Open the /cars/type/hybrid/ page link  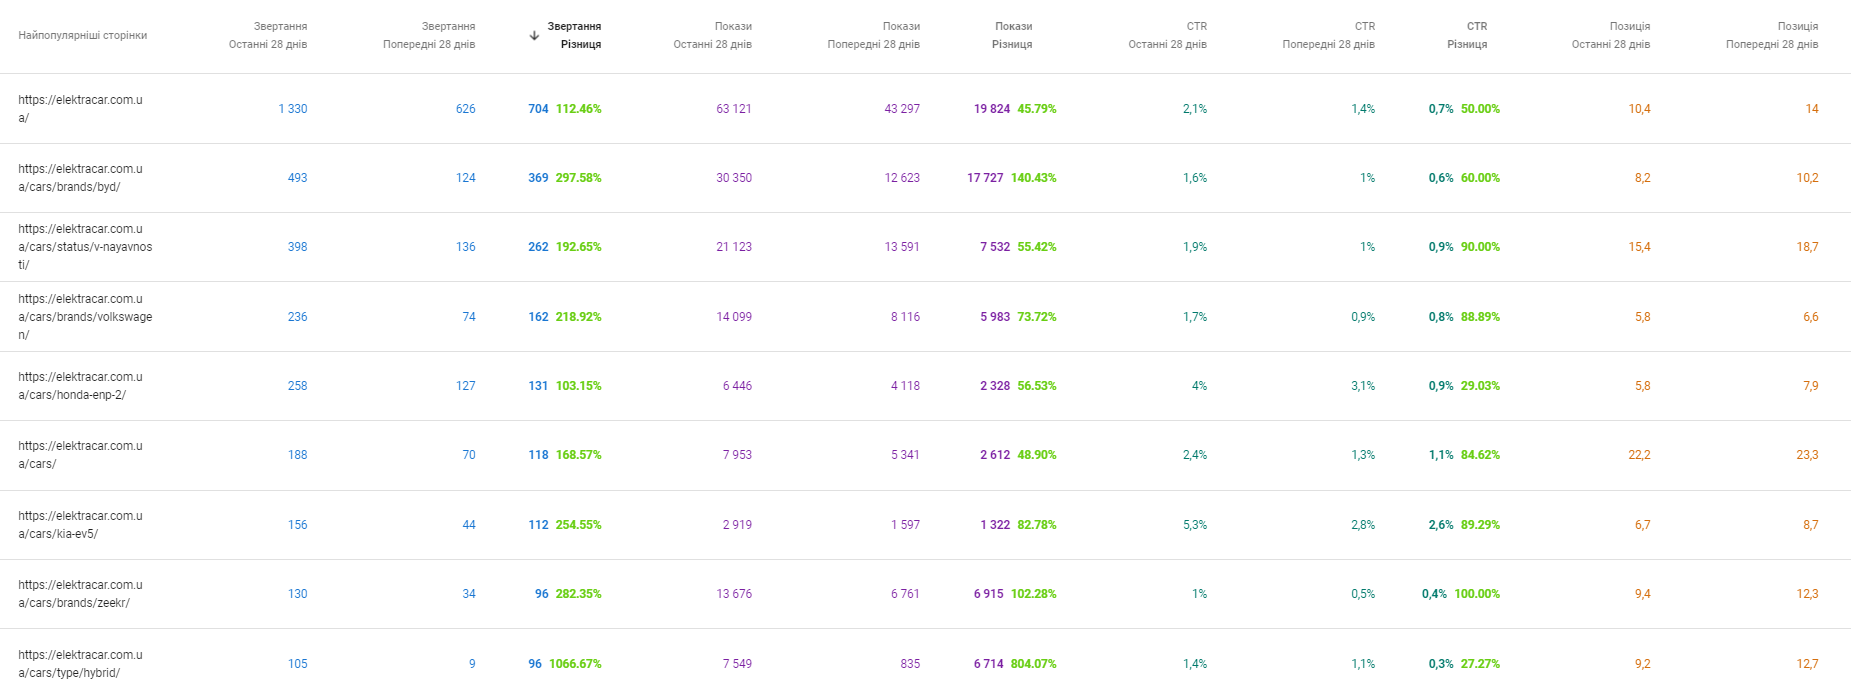click(x=80, y=664)
